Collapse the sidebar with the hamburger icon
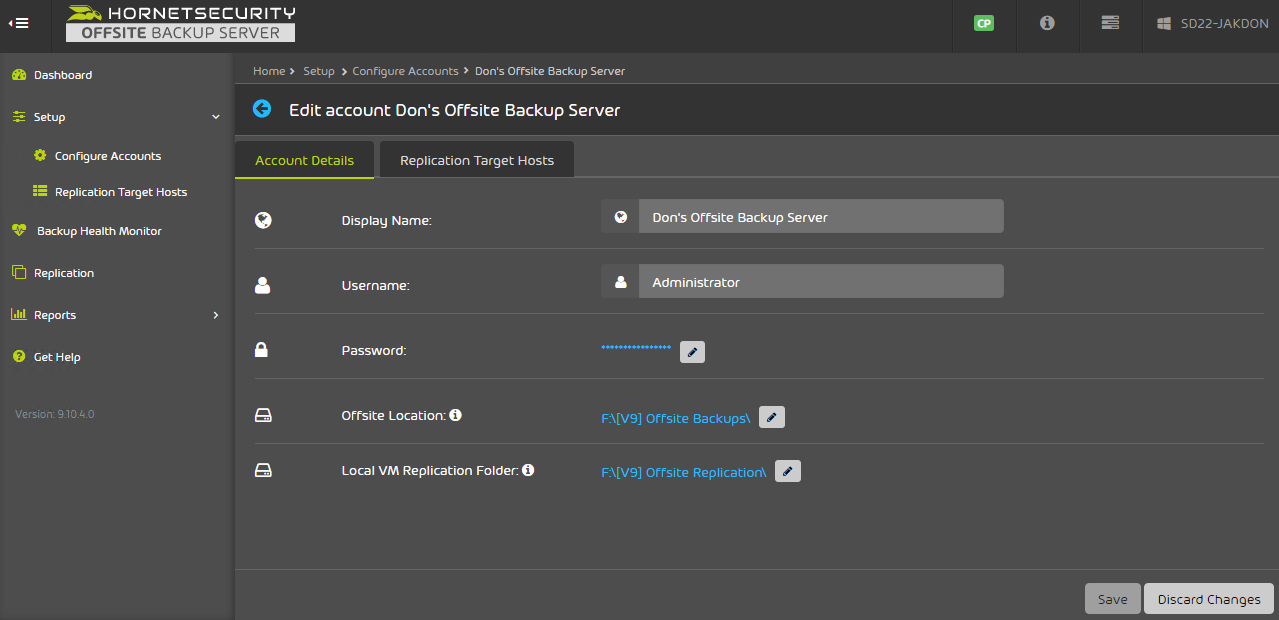 pos(19,23)
